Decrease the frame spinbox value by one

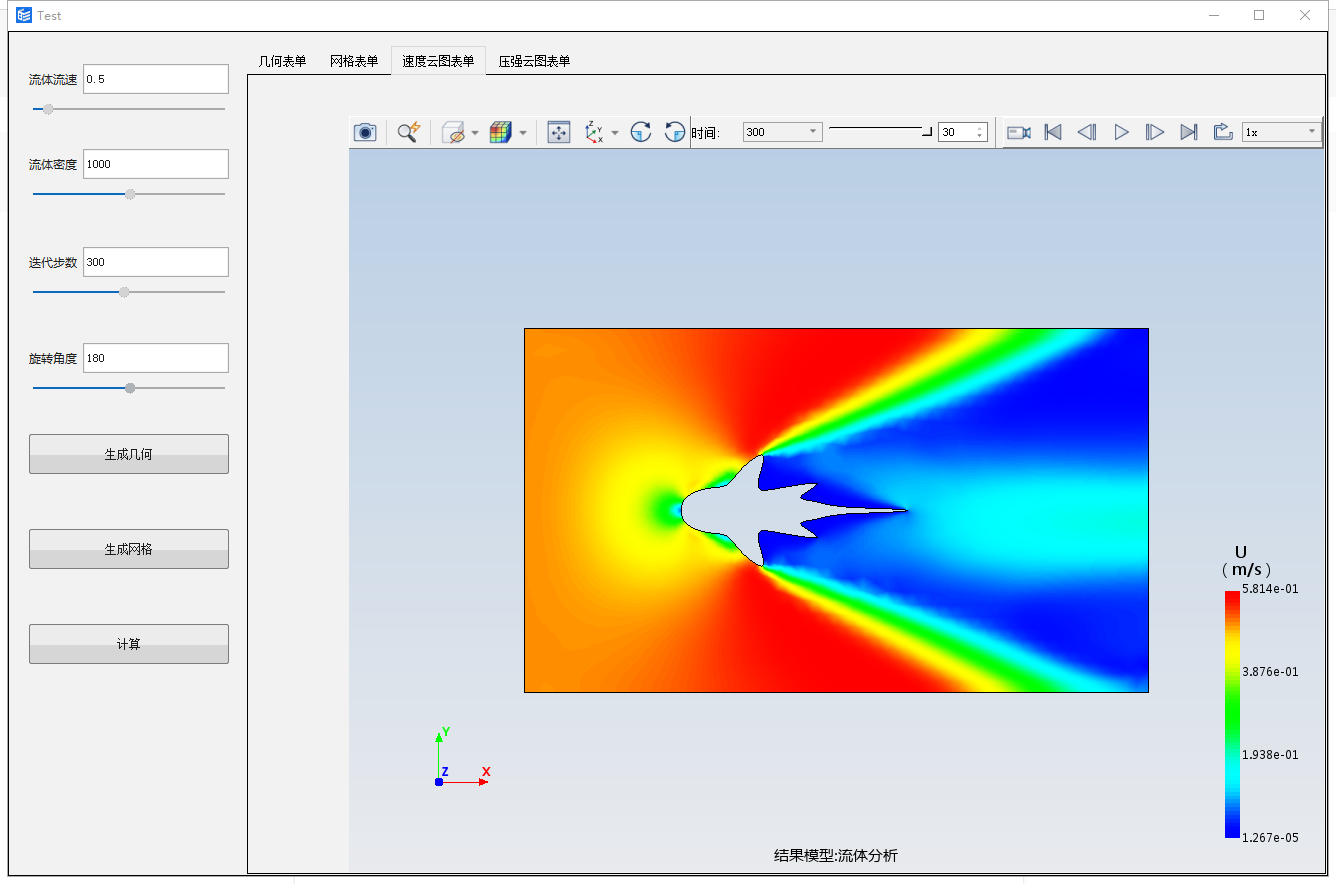pyautogui.click(x=980, y=136)
